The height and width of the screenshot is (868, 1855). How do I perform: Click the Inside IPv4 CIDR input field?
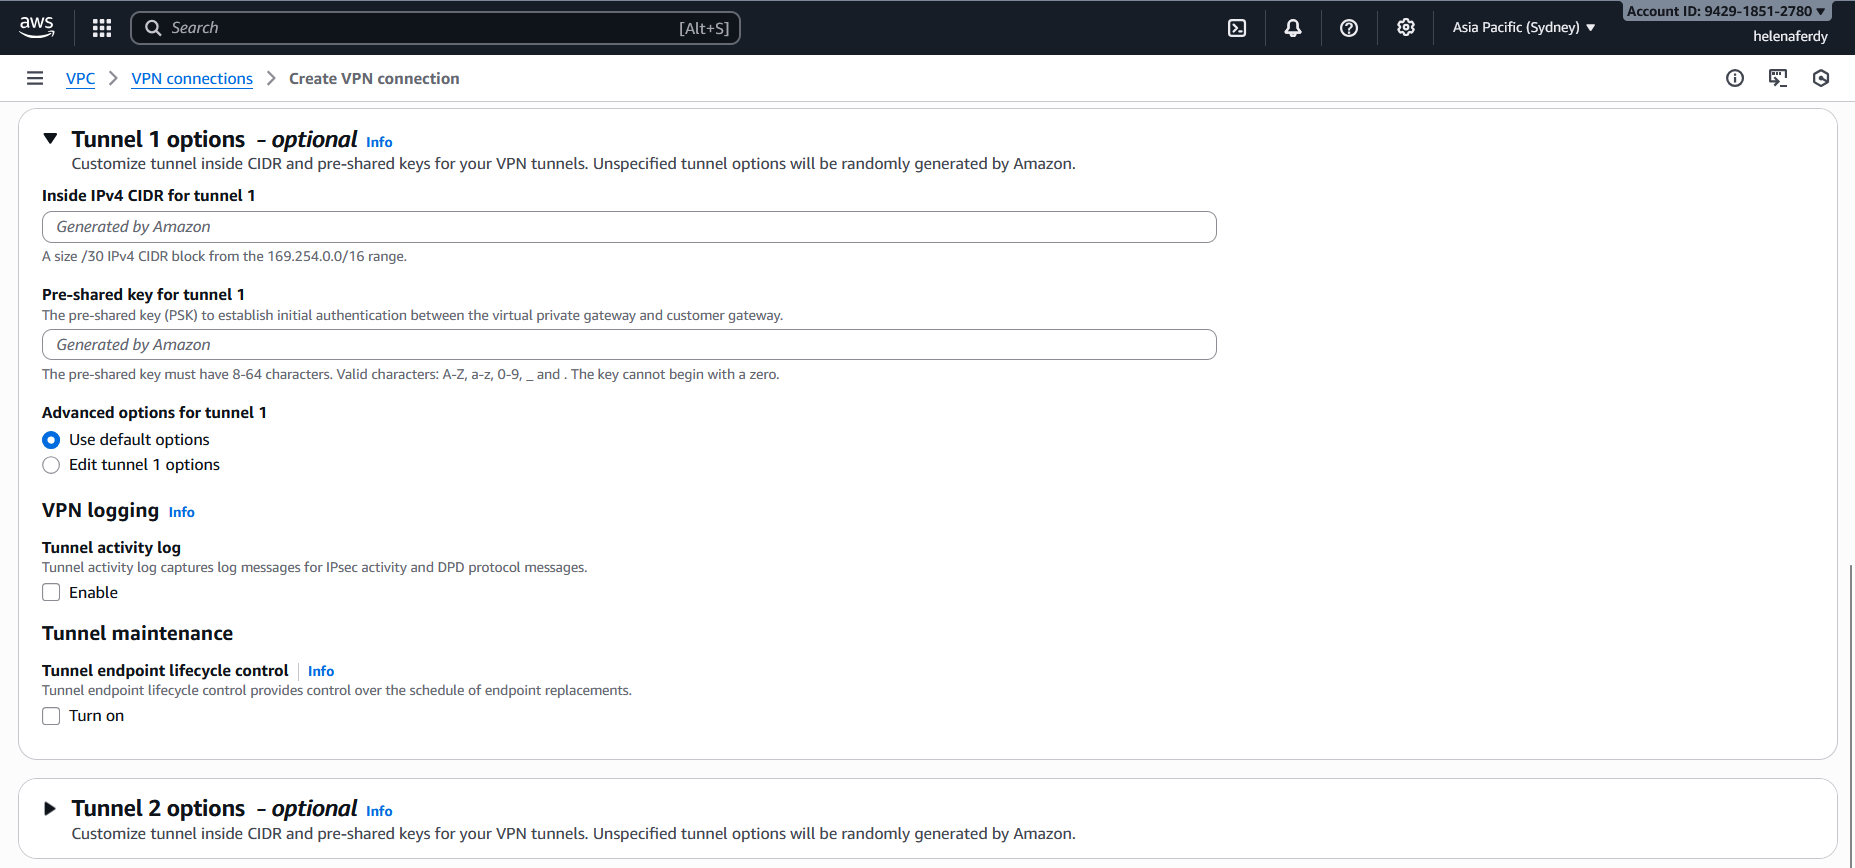(629, 227)
